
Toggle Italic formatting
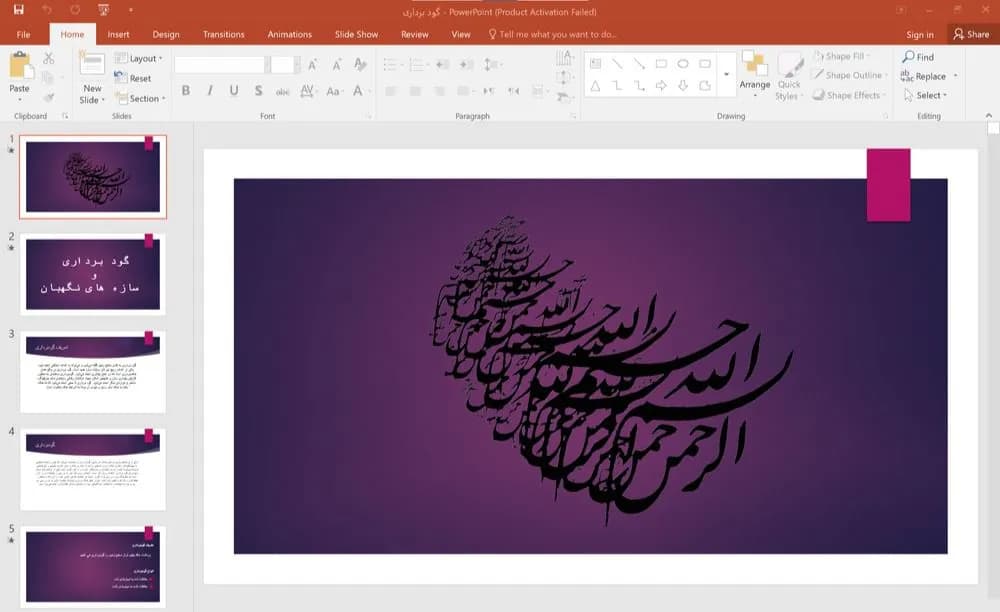click(x=210, y=91)
